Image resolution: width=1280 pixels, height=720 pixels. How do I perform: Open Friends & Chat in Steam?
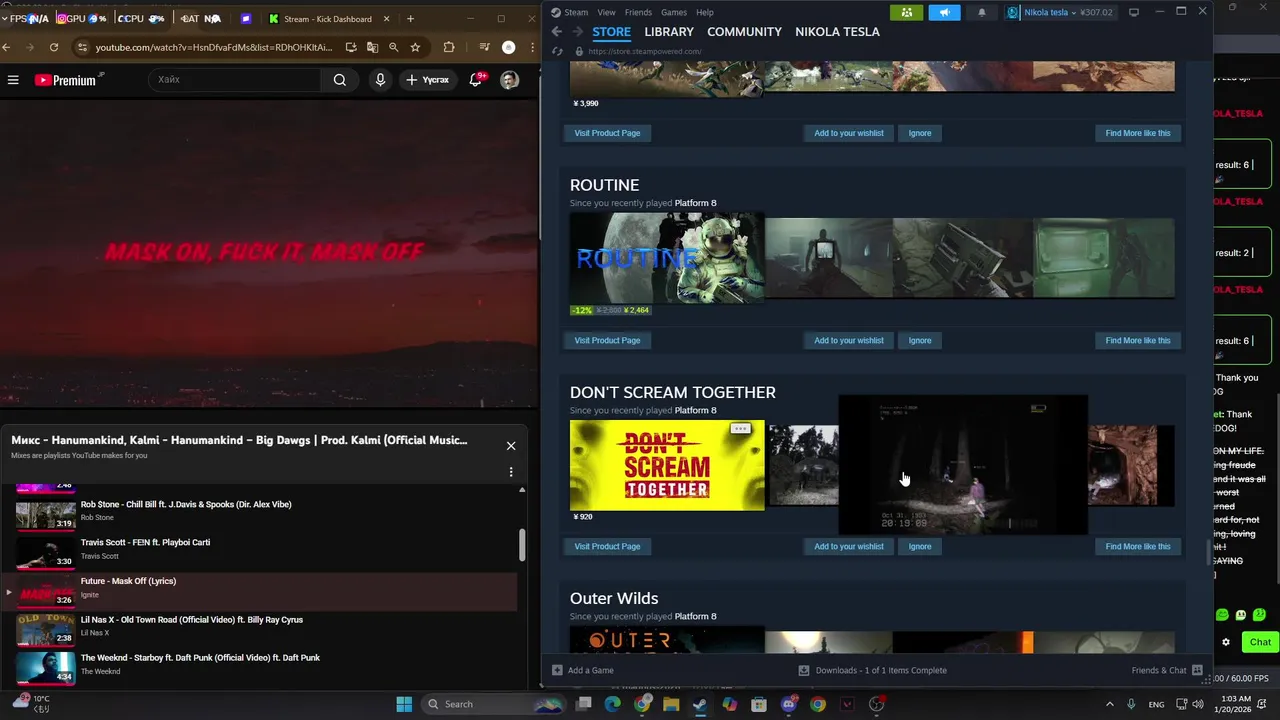tap(1167, 670)
